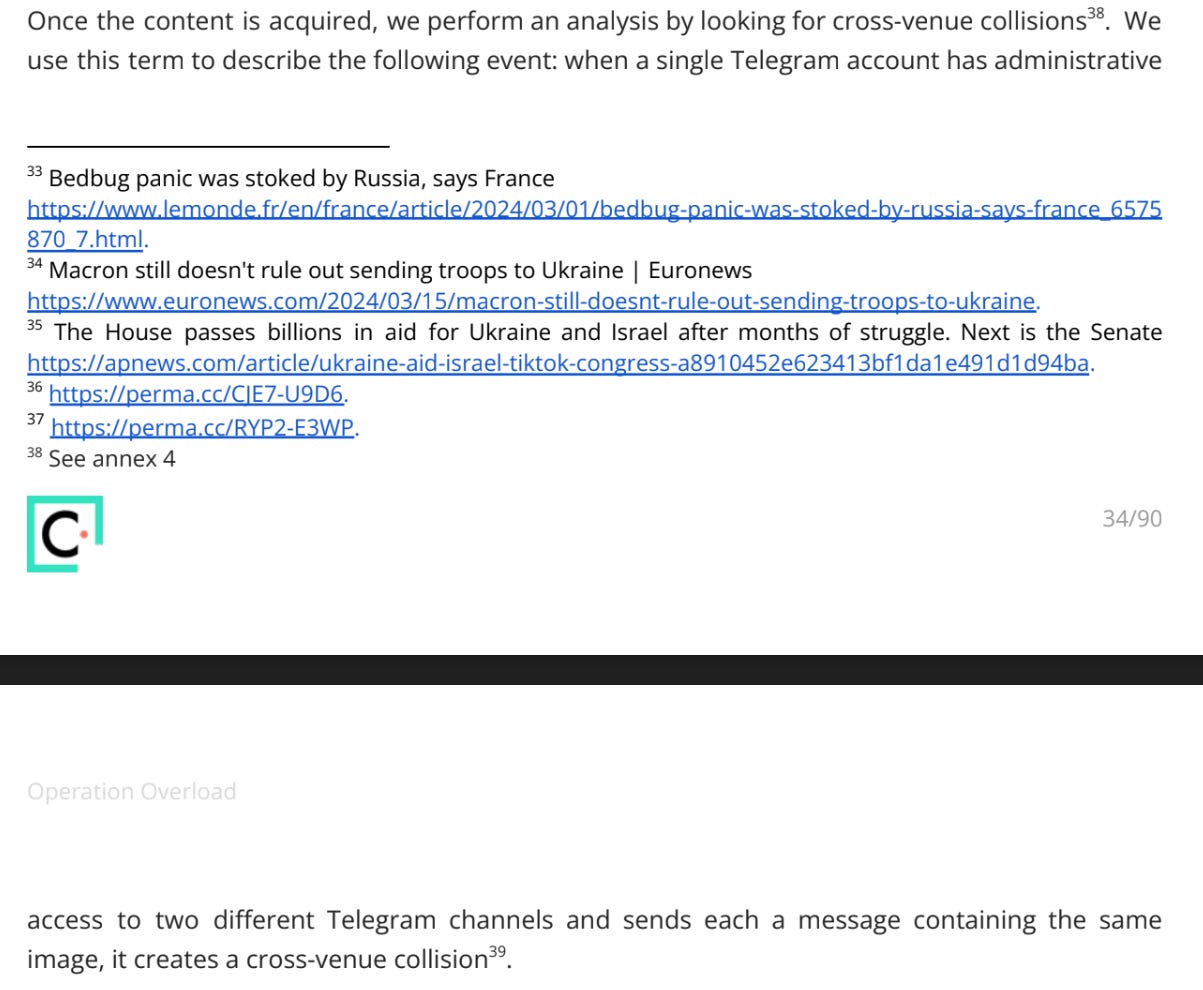
Task: Click the 'Bedbug panic was stoked' footnote title
Action: pos(301,179)
